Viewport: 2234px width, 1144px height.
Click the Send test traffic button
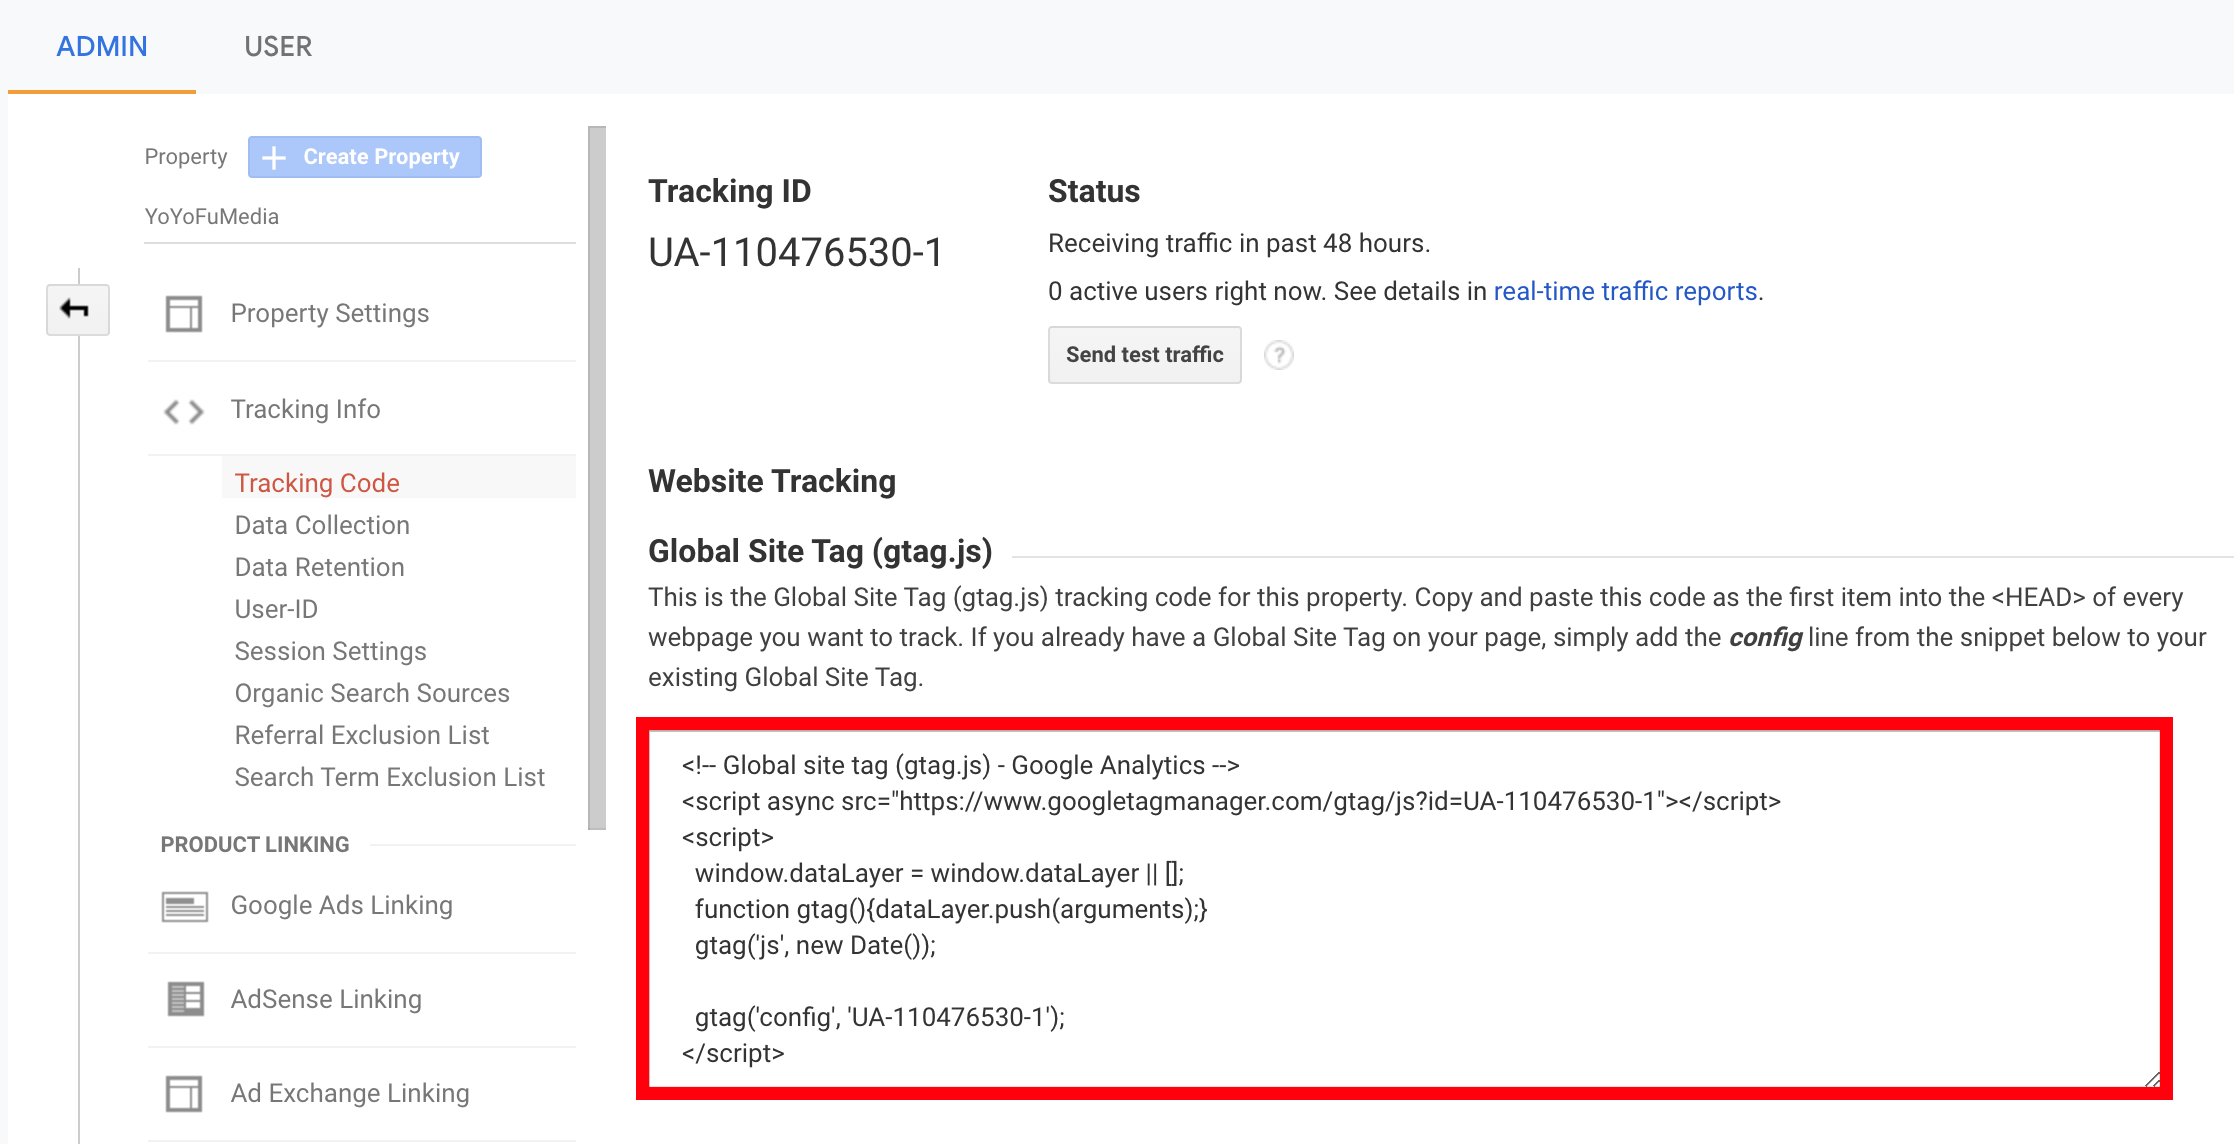point(1144,355)
